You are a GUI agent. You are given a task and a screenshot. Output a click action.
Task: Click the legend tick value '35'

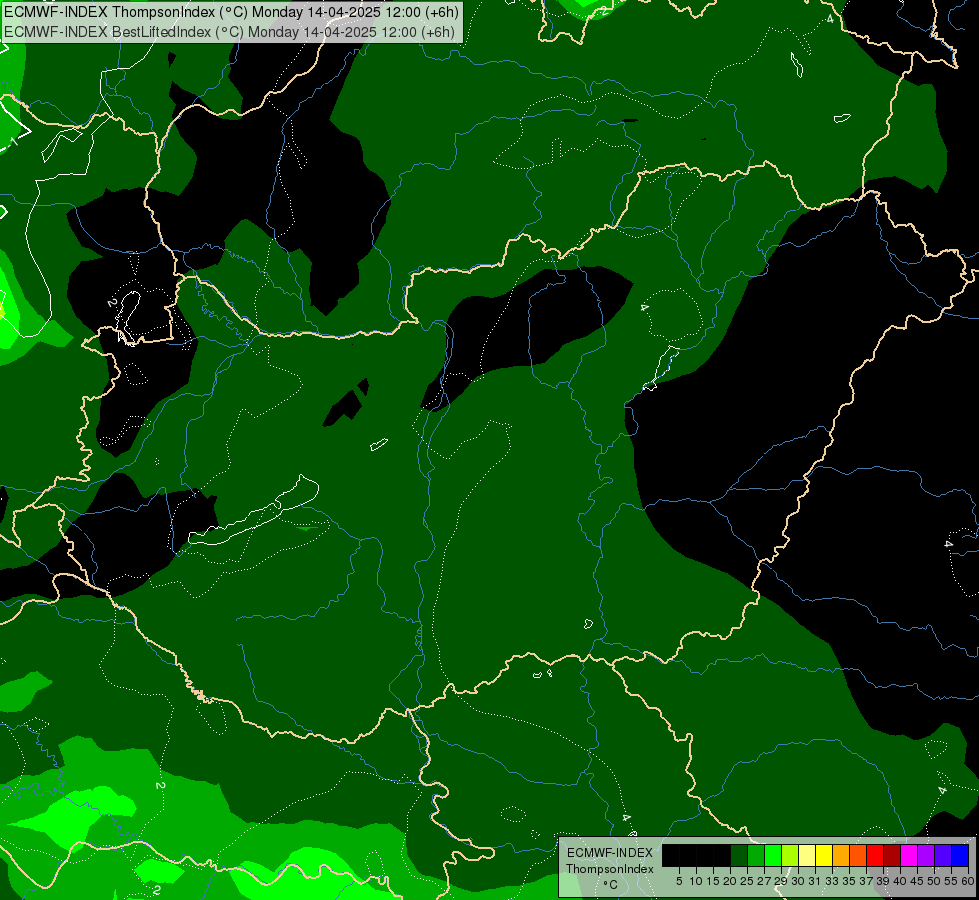(x=849, y=881)
